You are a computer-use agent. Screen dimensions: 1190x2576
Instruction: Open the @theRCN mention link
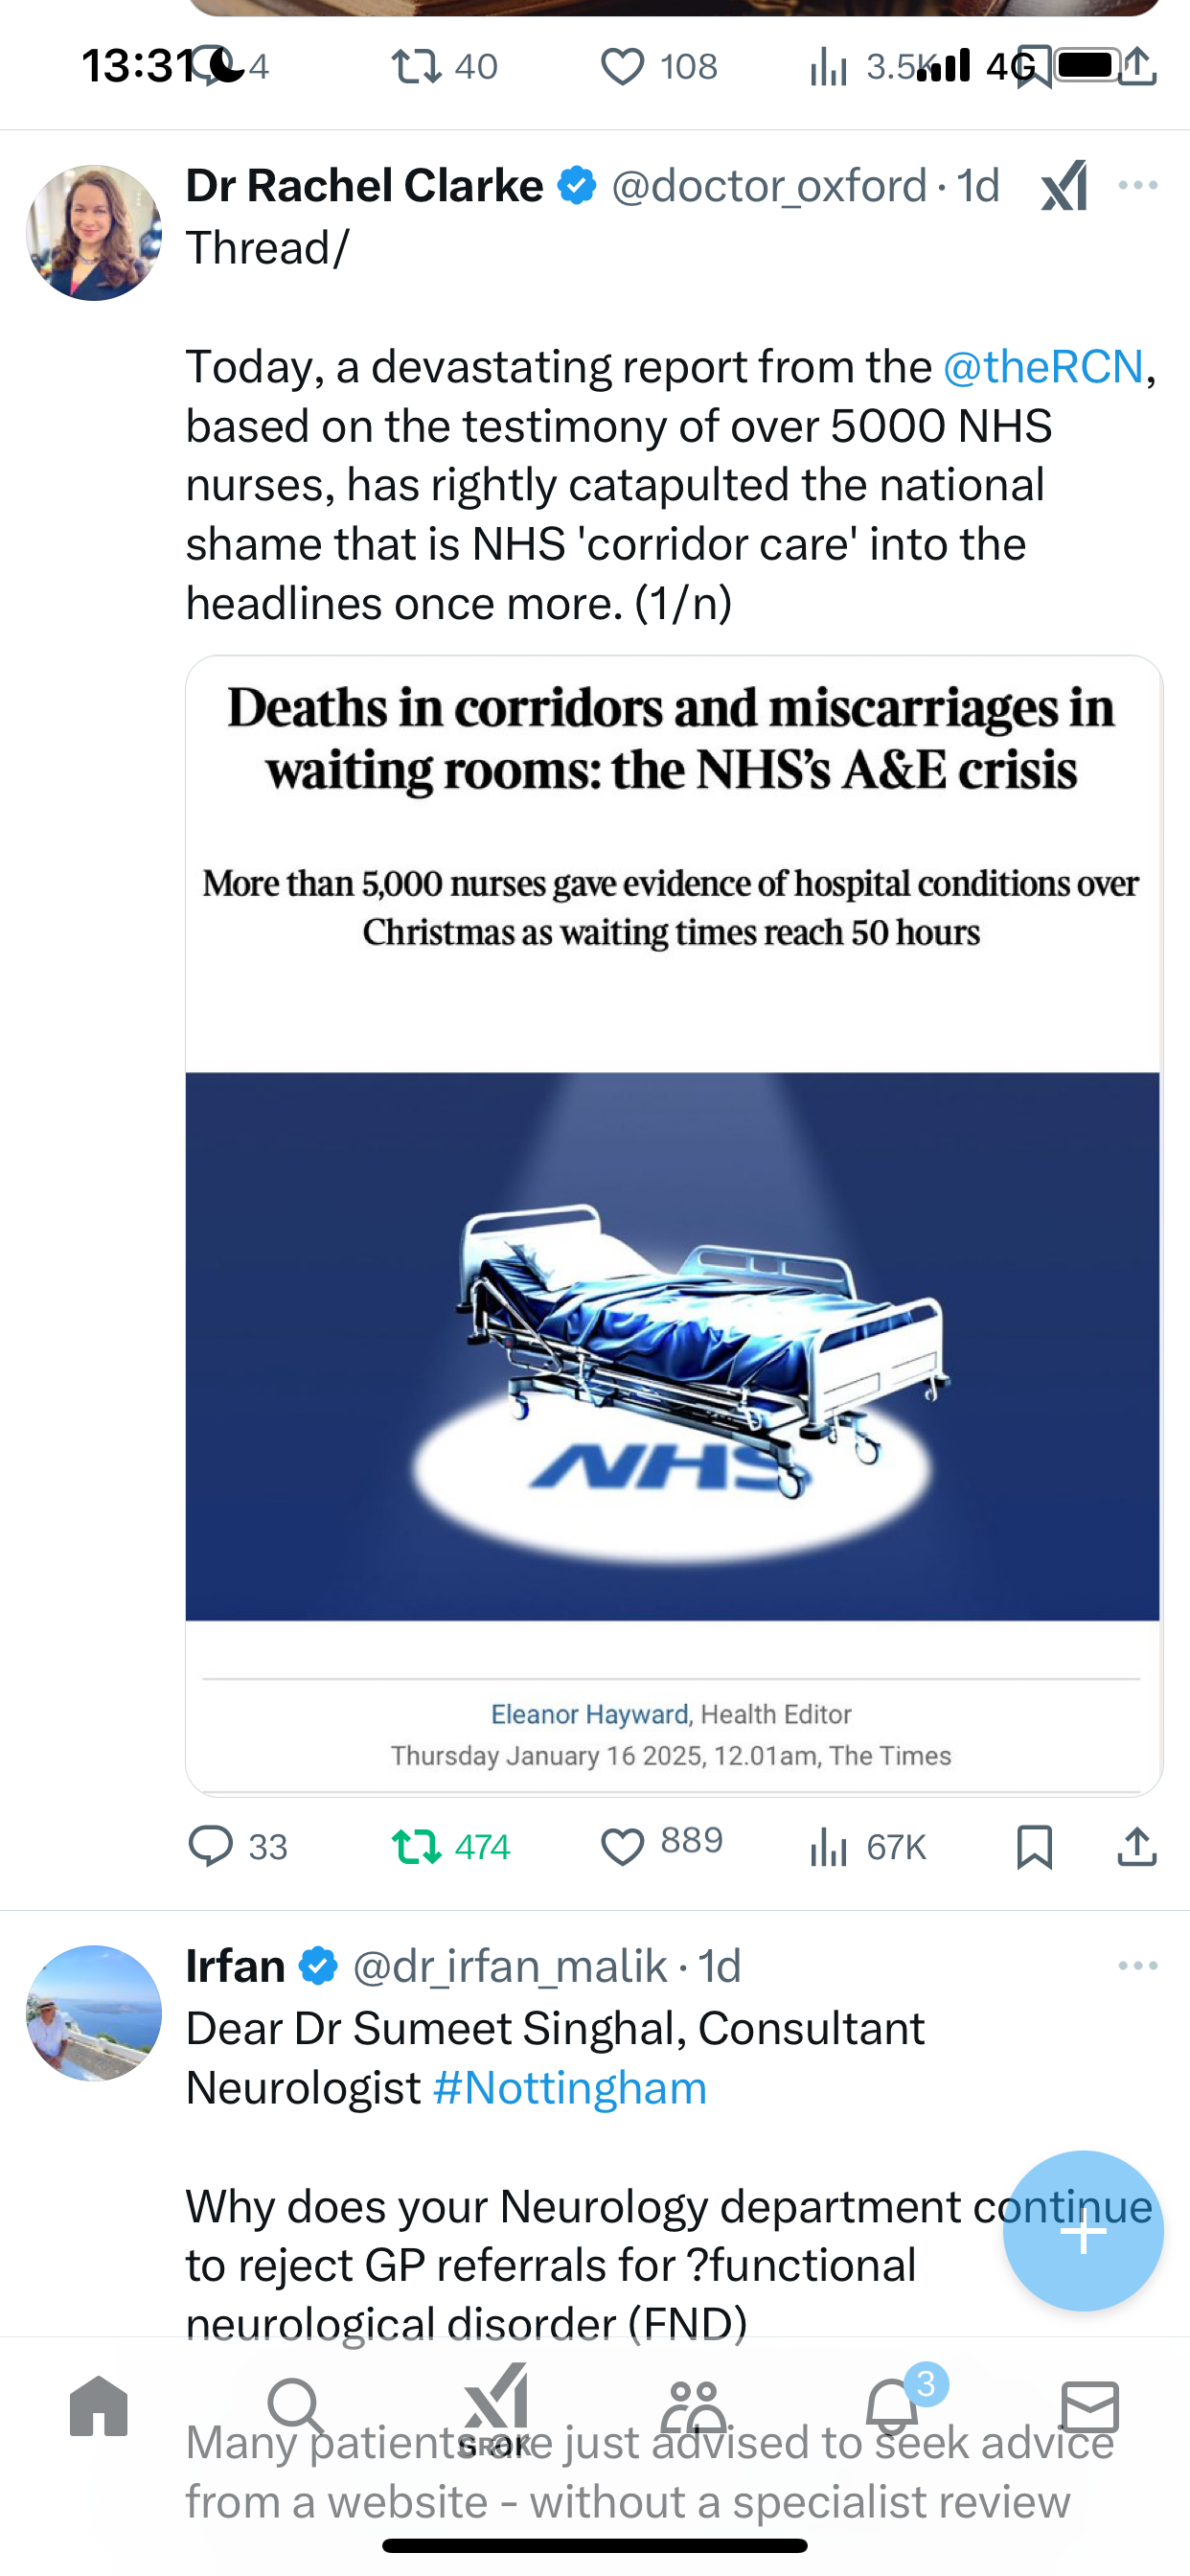[1043, 366]
